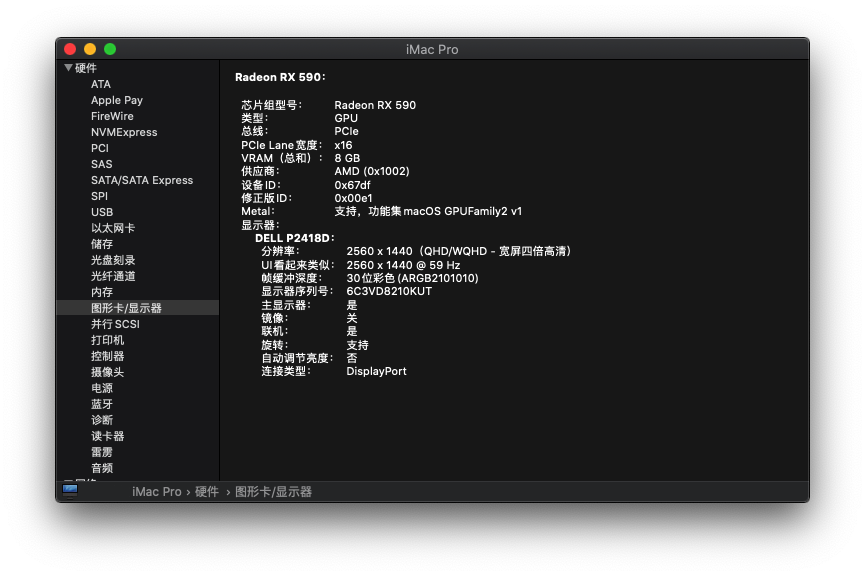The height and width of the screenshot is (576, 865).
Task: Close the iMac Pro window
Action: pos(70,49)
